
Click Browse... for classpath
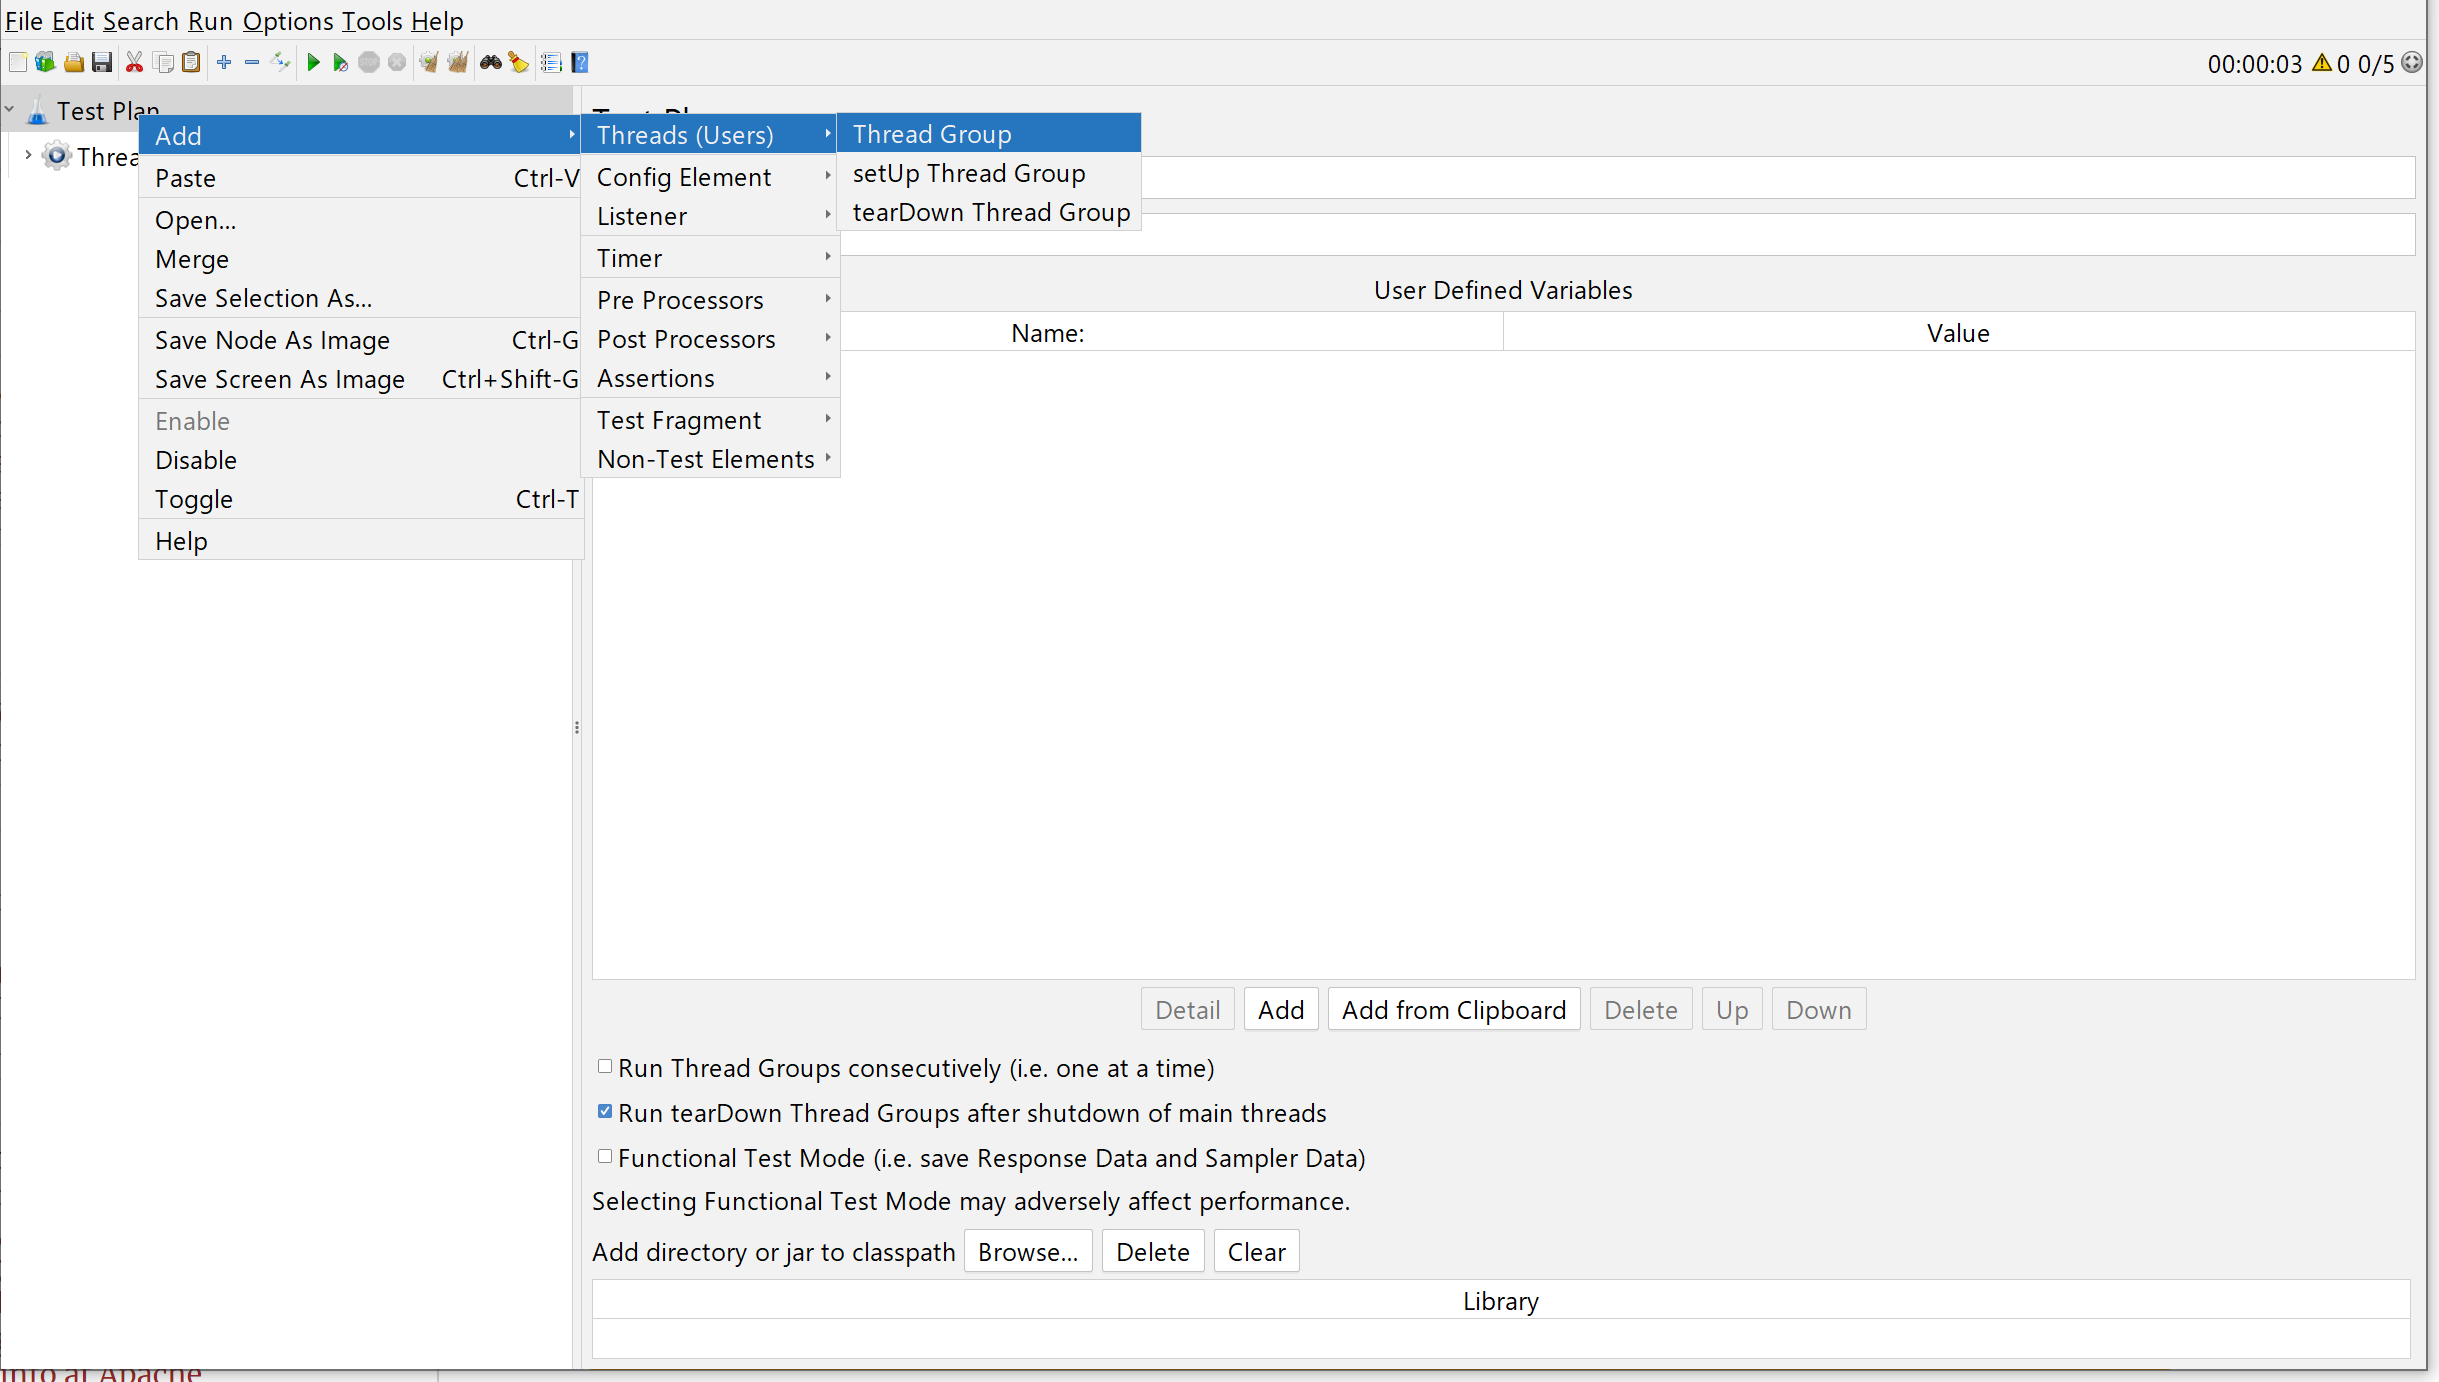click(x=1028, y=1252)
